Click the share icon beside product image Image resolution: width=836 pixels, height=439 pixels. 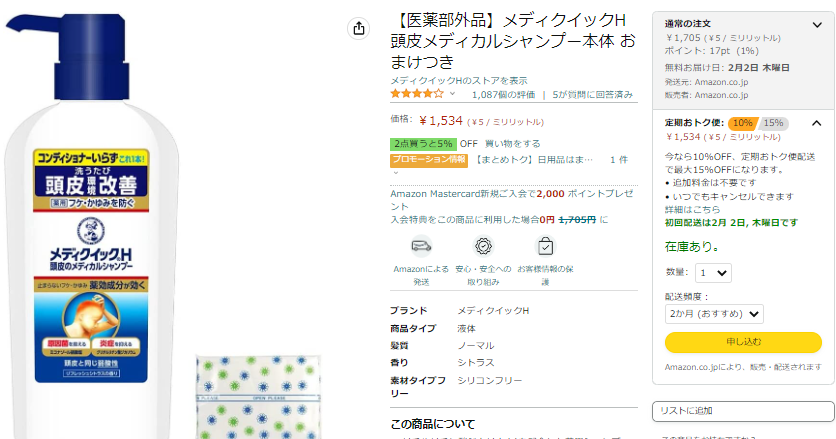tap(359, 28)
